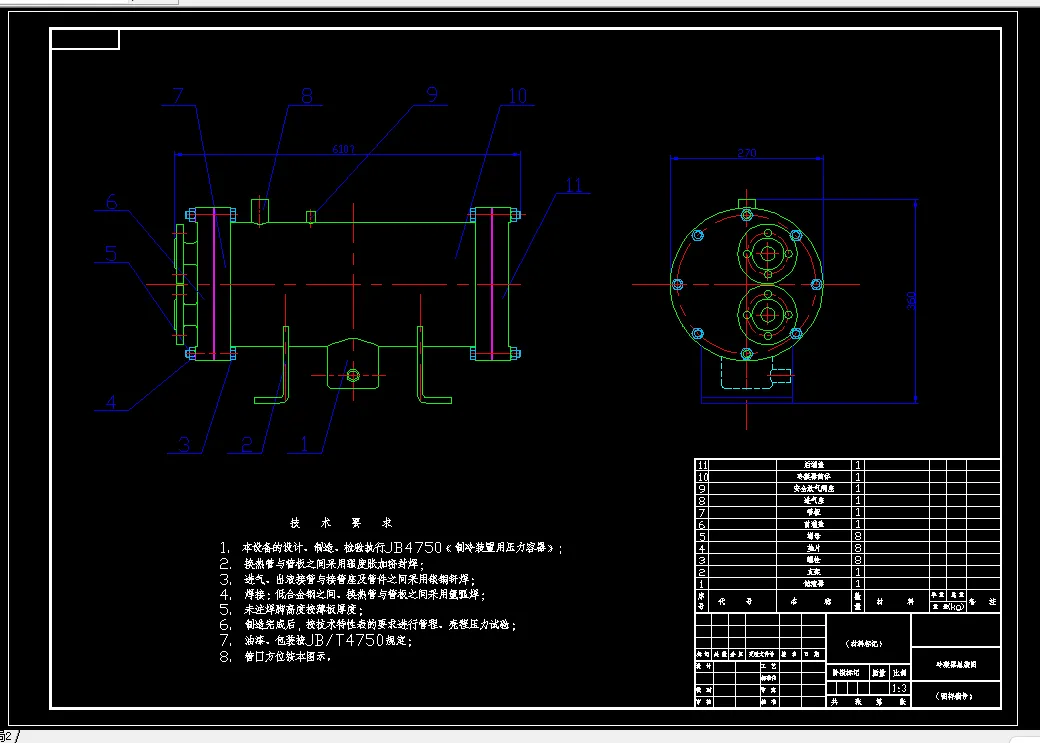Select blue callout number 5 left of the vessel
1040x743 pixels.
(111, 253)
